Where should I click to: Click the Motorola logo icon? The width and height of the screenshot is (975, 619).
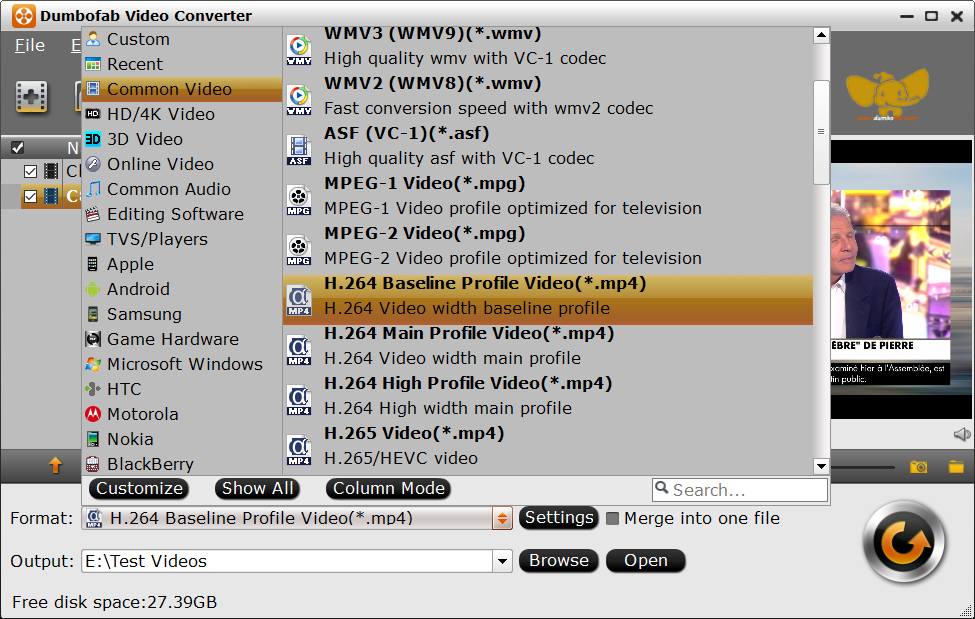click(x=93, y=414)
